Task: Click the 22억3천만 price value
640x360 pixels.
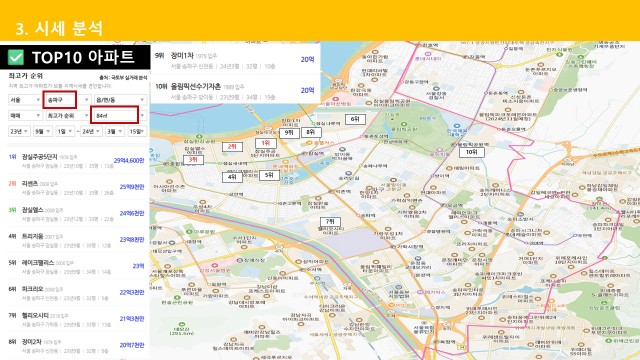Action: [x=132, y=292]
